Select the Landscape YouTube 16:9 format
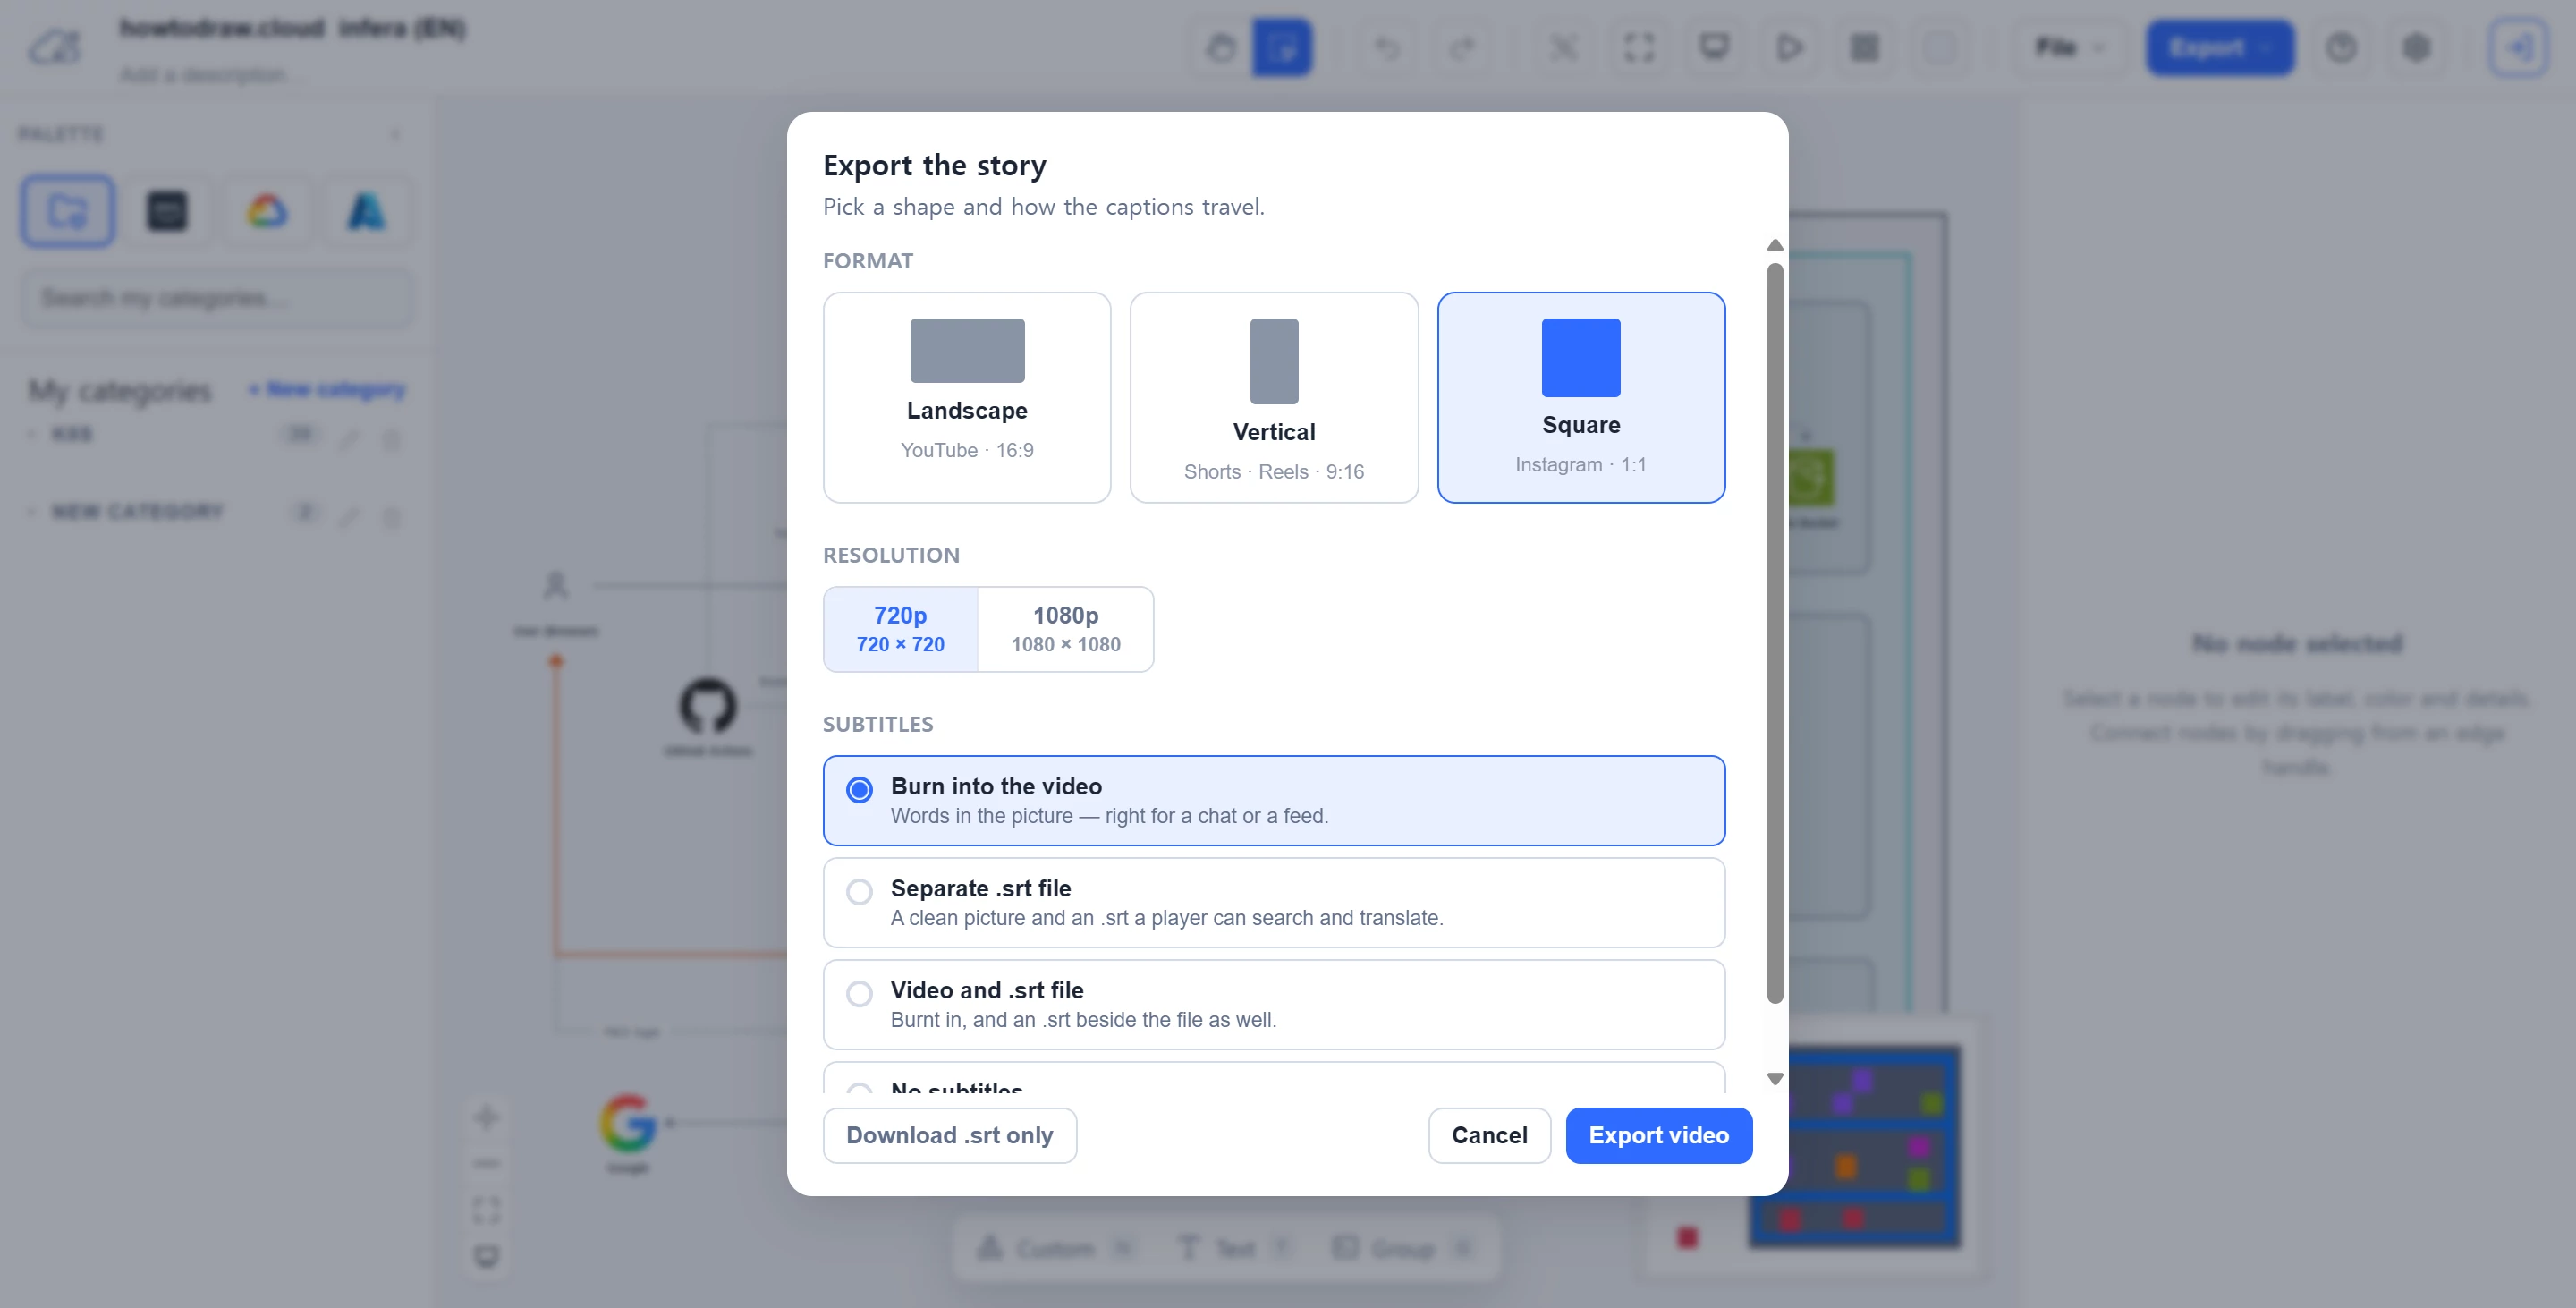The image size is (2576, 1308). (966, 397)
